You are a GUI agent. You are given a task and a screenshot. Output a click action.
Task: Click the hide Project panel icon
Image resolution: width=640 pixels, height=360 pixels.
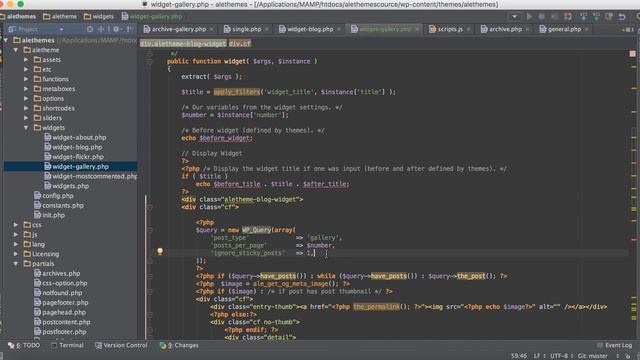(x=129, y=29)
